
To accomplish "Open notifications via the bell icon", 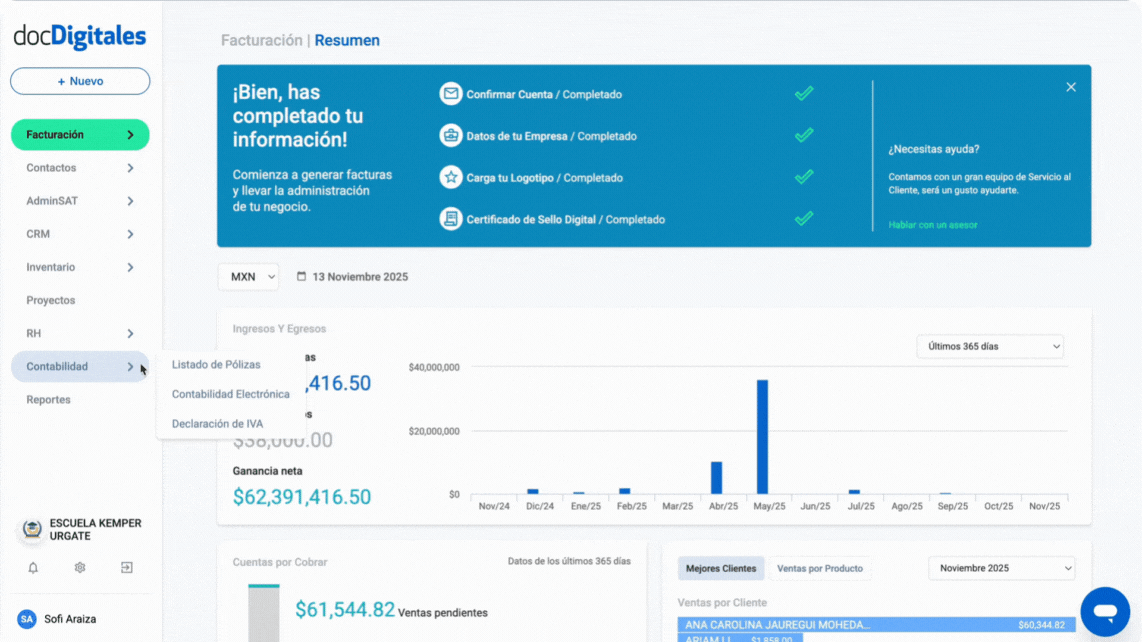I will click(x=32, y=567).
